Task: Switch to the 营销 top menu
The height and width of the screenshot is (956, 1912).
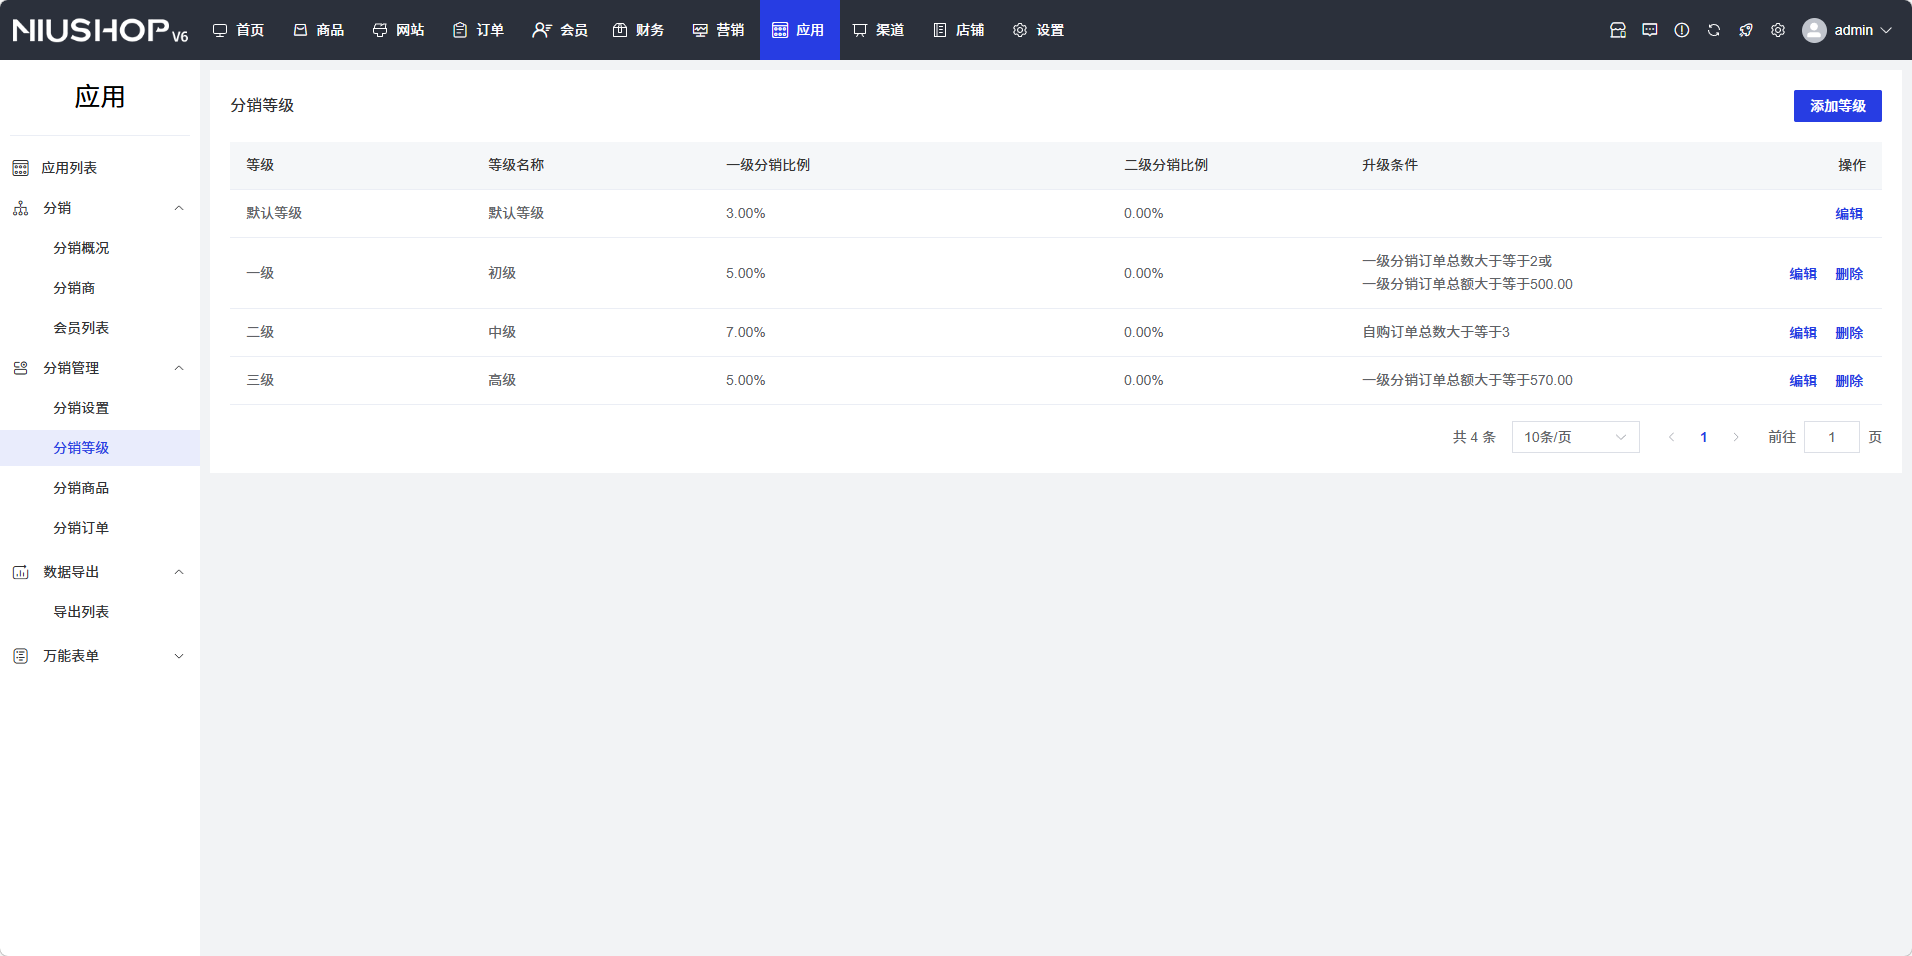Action: tap(718, 30)
